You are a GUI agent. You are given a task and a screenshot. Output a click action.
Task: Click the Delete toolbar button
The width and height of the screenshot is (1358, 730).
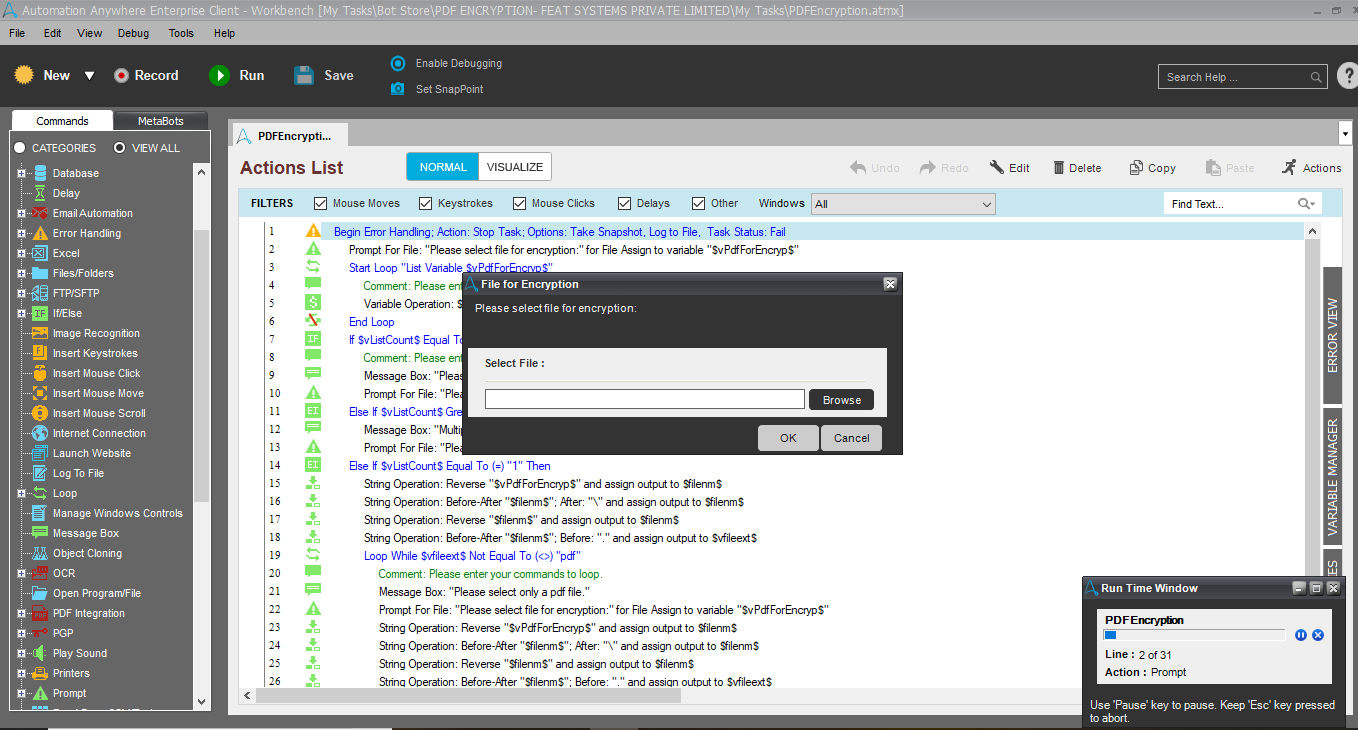coord(1076,168)
